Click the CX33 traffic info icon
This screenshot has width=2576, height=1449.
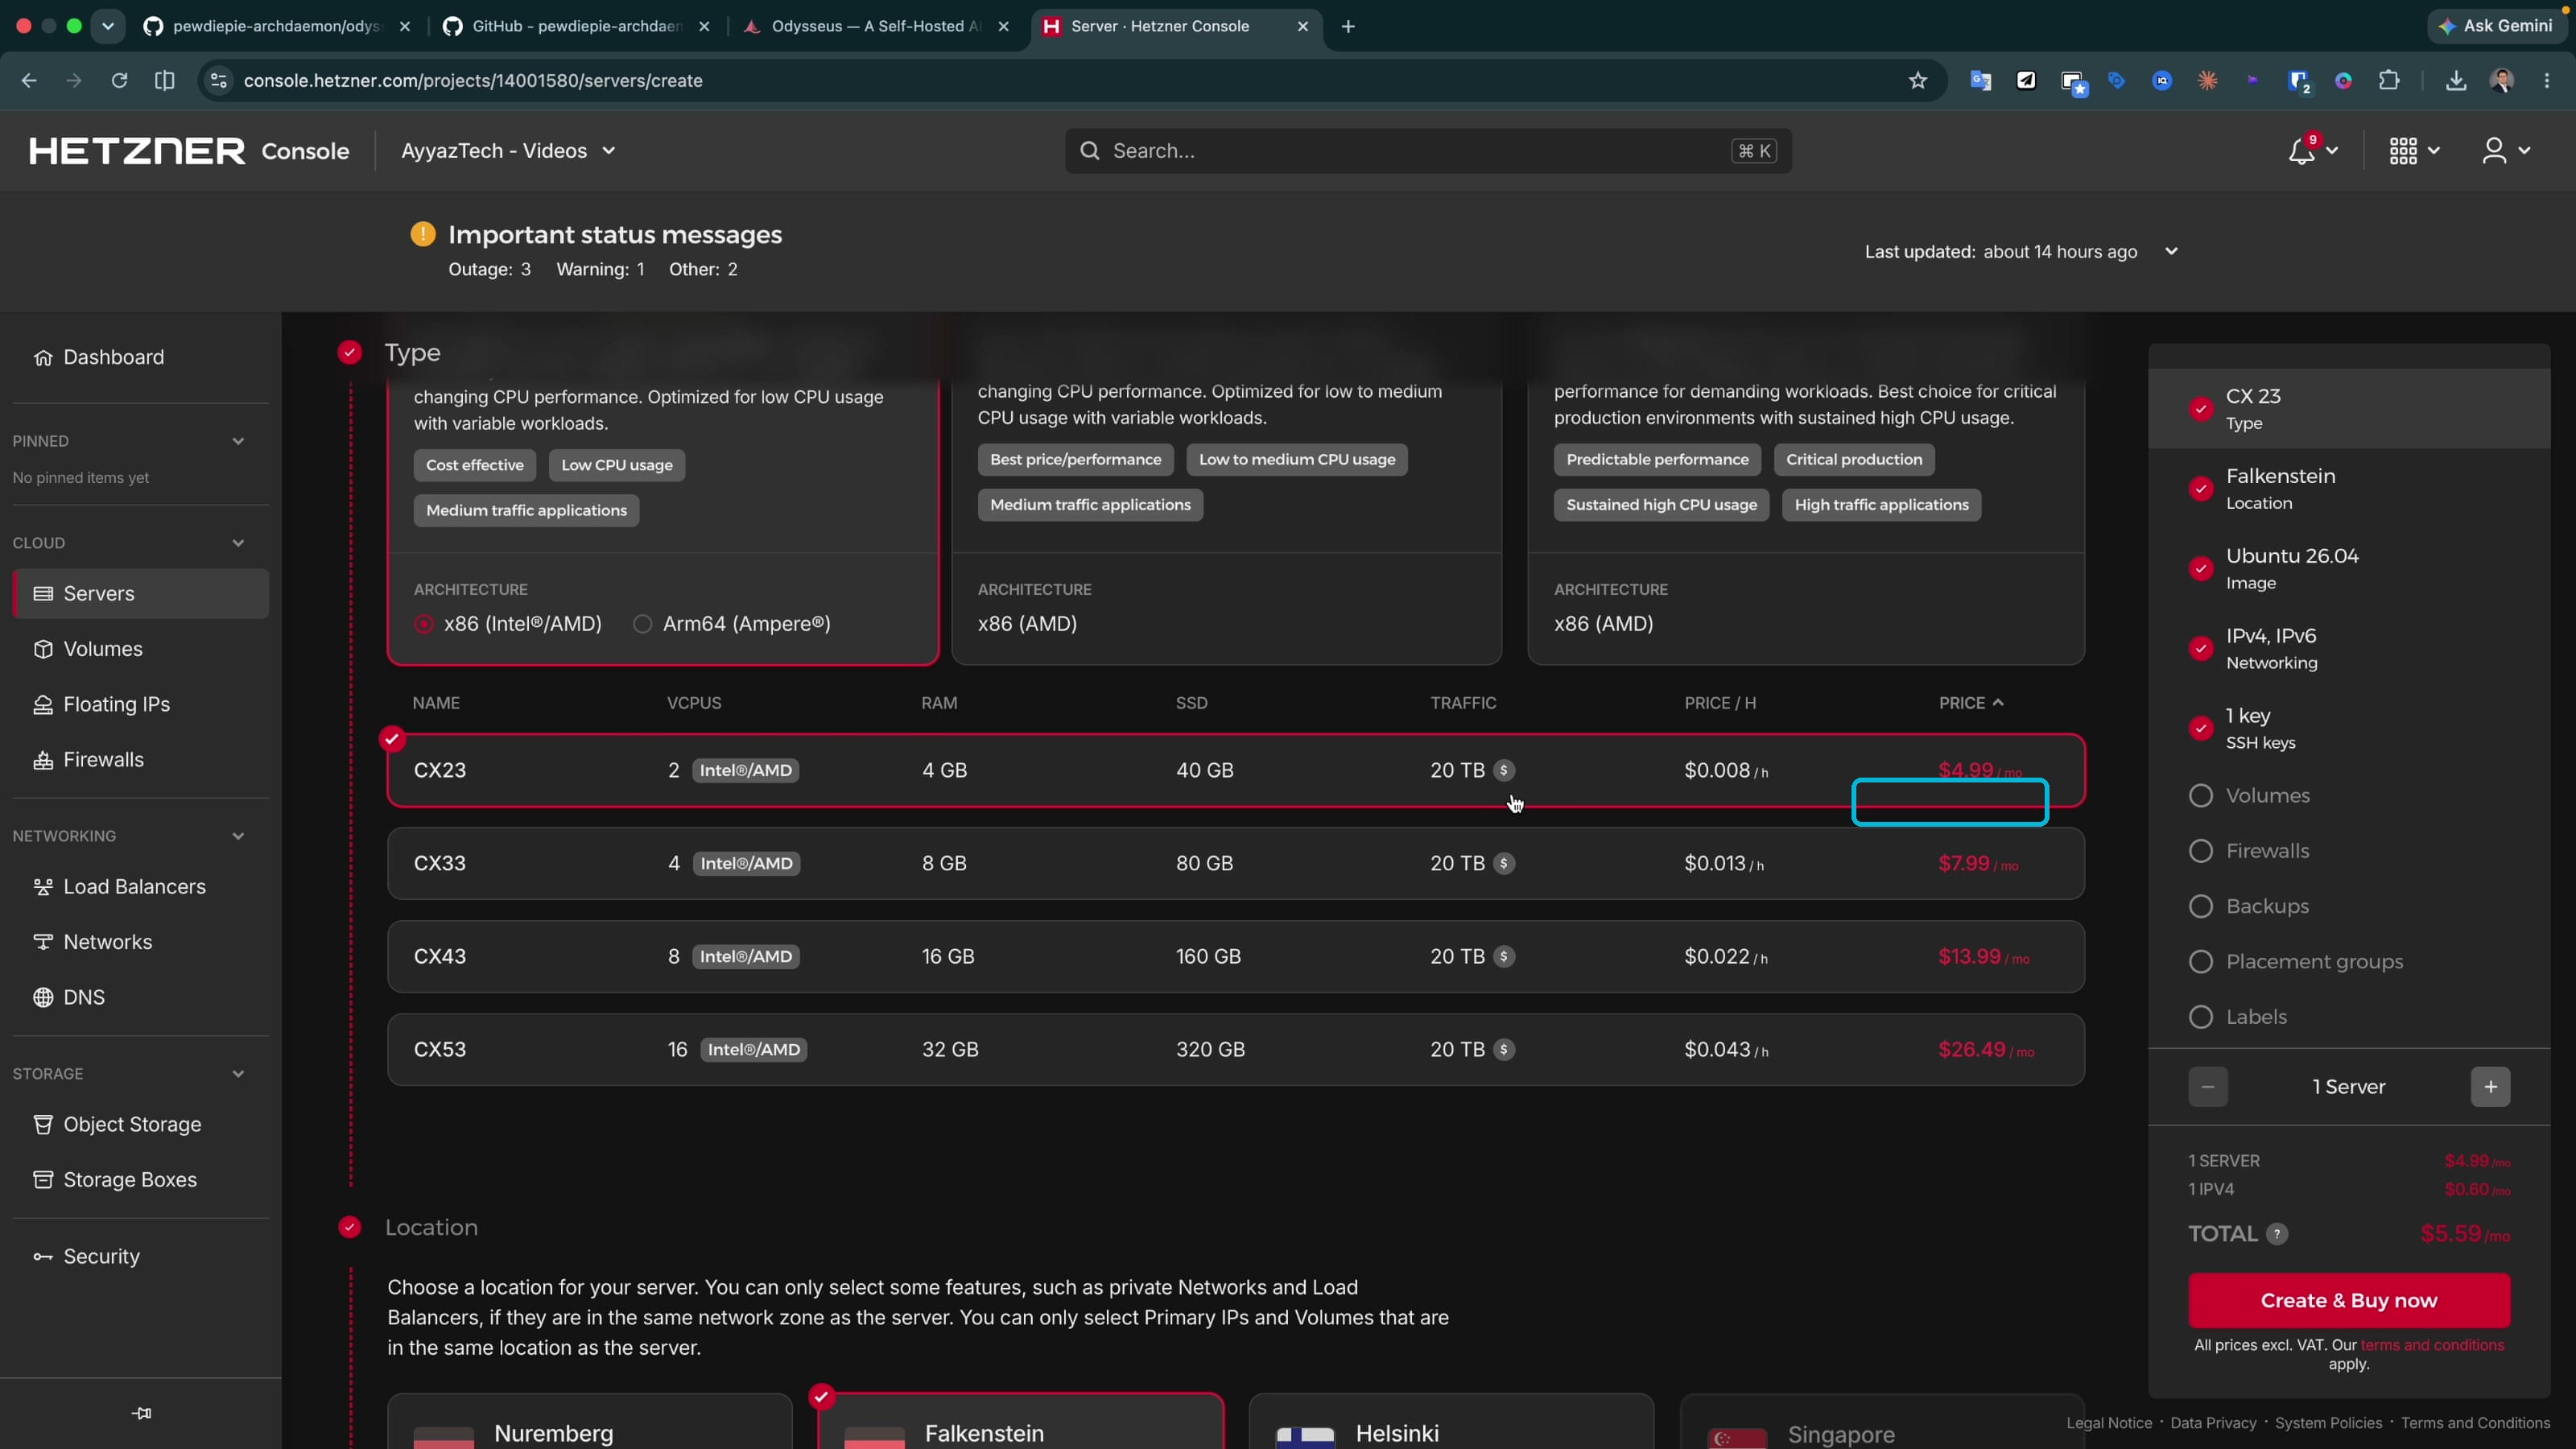coord(1504,863)
